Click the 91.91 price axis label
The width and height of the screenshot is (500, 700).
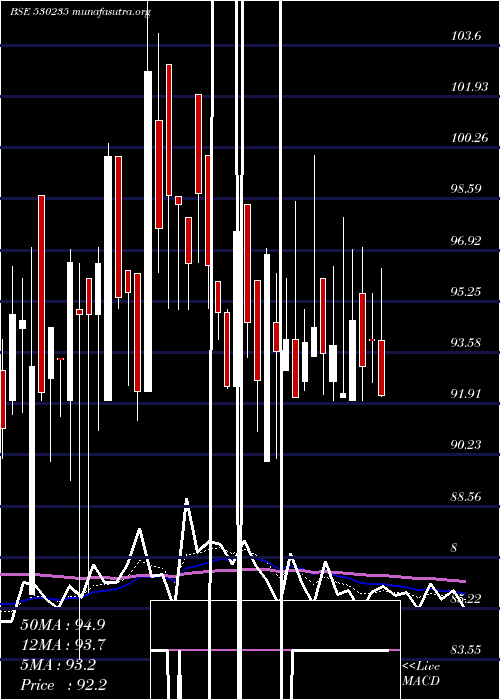(x=466, y=393)
